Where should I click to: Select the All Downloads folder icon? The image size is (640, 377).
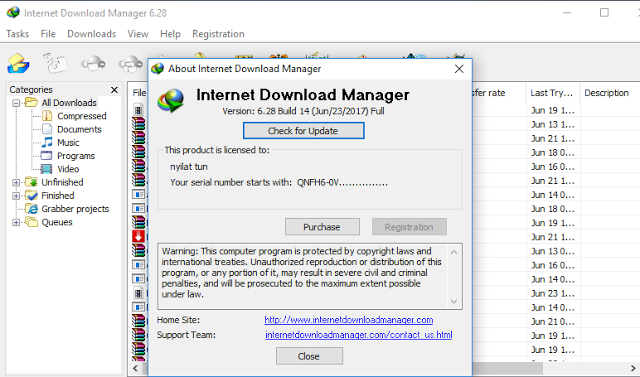[x=31, y=102]
